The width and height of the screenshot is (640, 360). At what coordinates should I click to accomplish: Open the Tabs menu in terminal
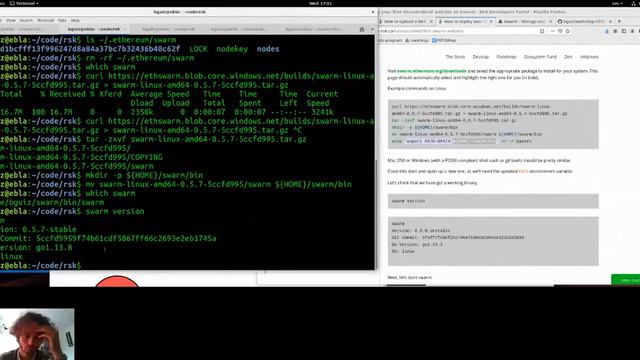click(62, 20)
